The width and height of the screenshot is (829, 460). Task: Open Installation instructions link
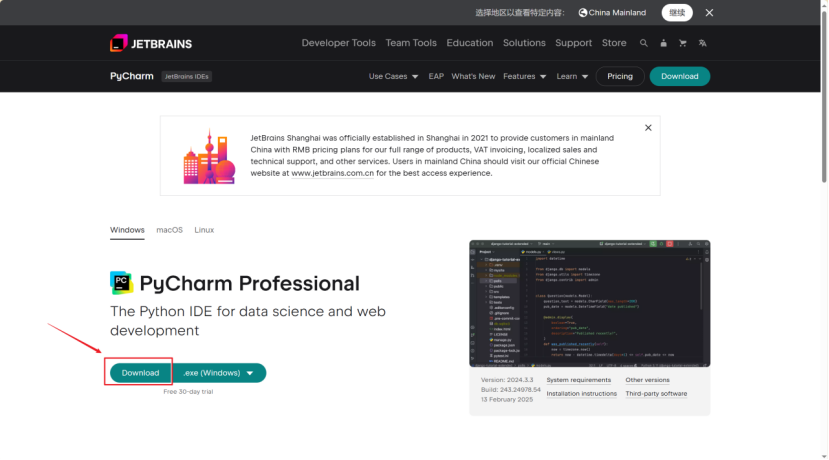pyautogui.click(x=582, y=394)
